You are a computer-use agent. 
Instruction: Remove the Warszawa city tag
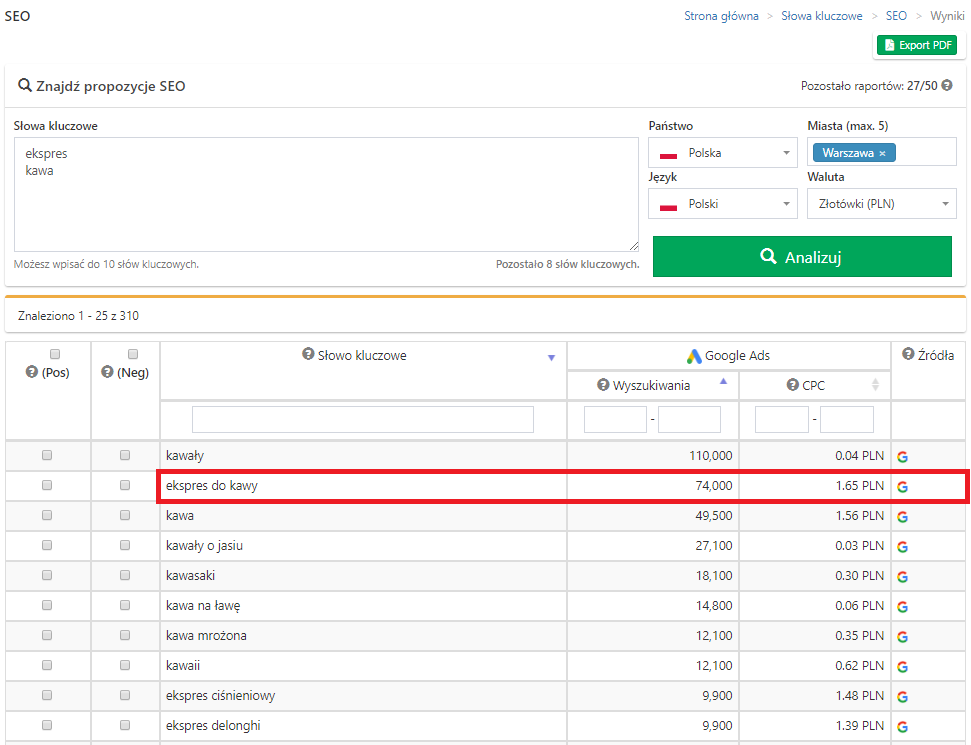point(882,153)
